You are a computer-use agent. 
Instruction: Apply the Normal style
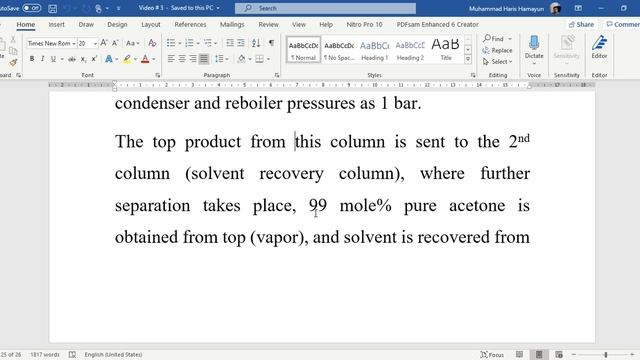click(303, 49)
